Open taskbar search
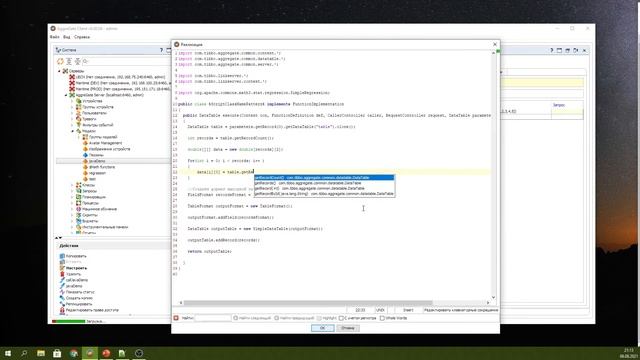Screen dimensions: 640x360 (24, 353)
